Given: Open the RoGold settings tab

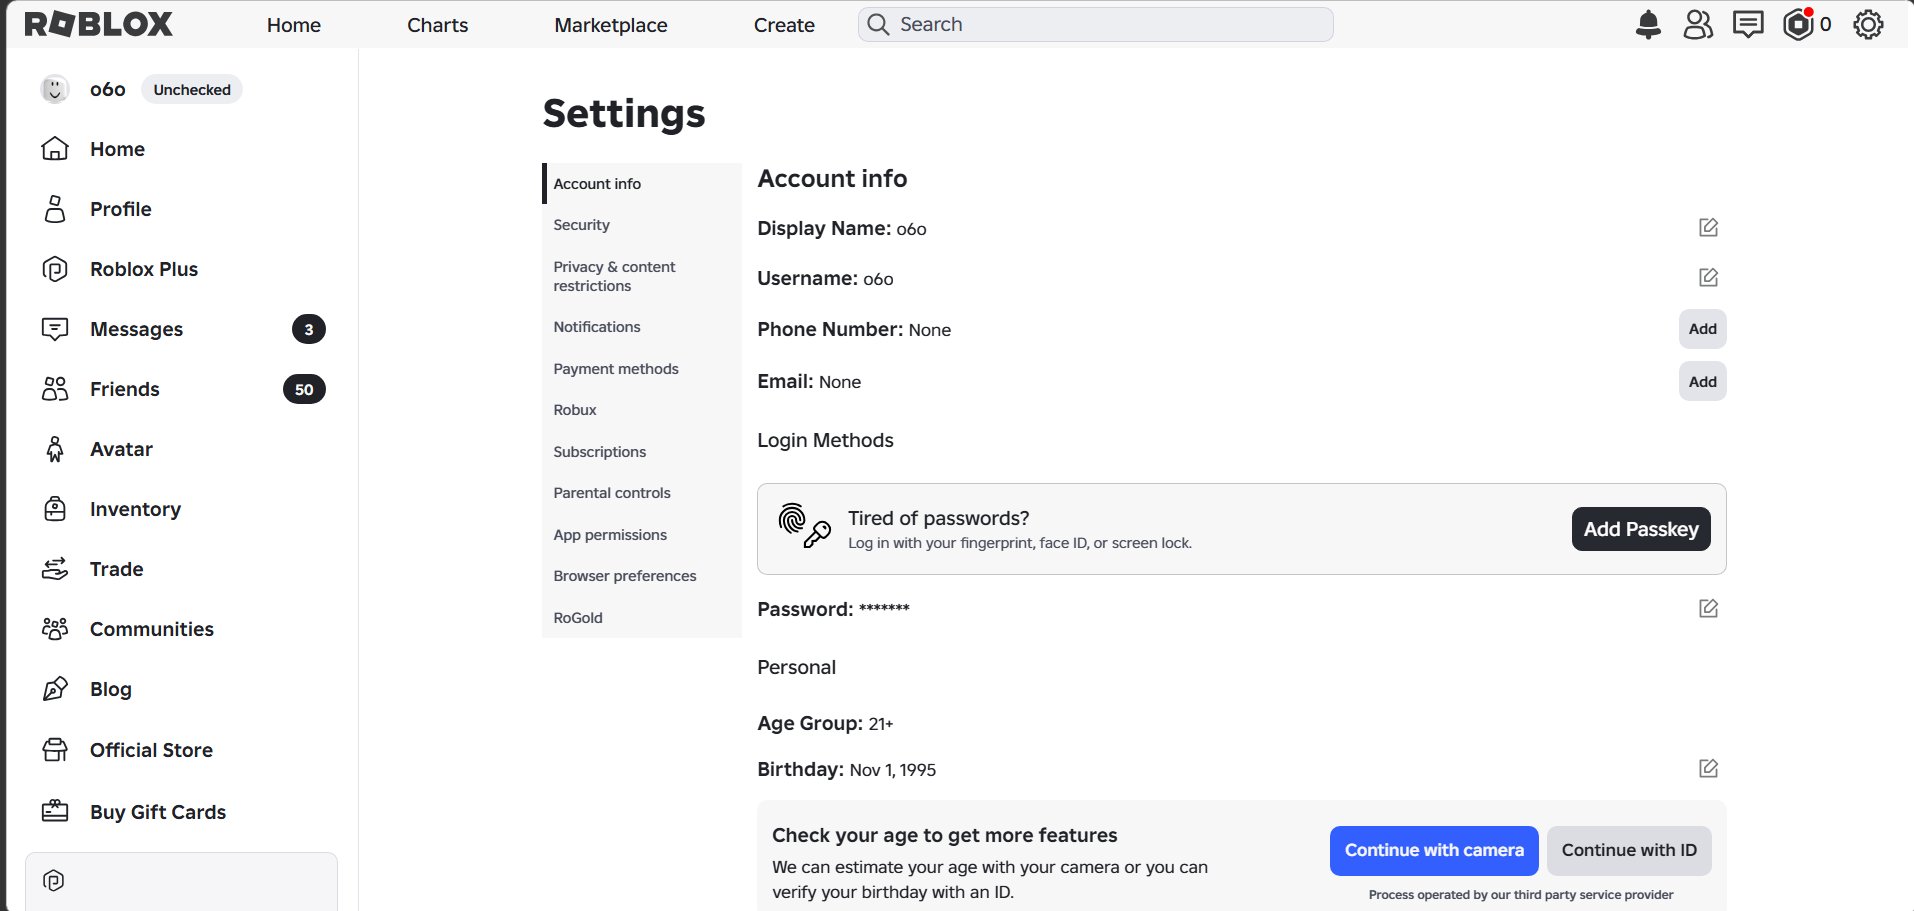Looking at the screenshot, I should click(x=642, y=618).
